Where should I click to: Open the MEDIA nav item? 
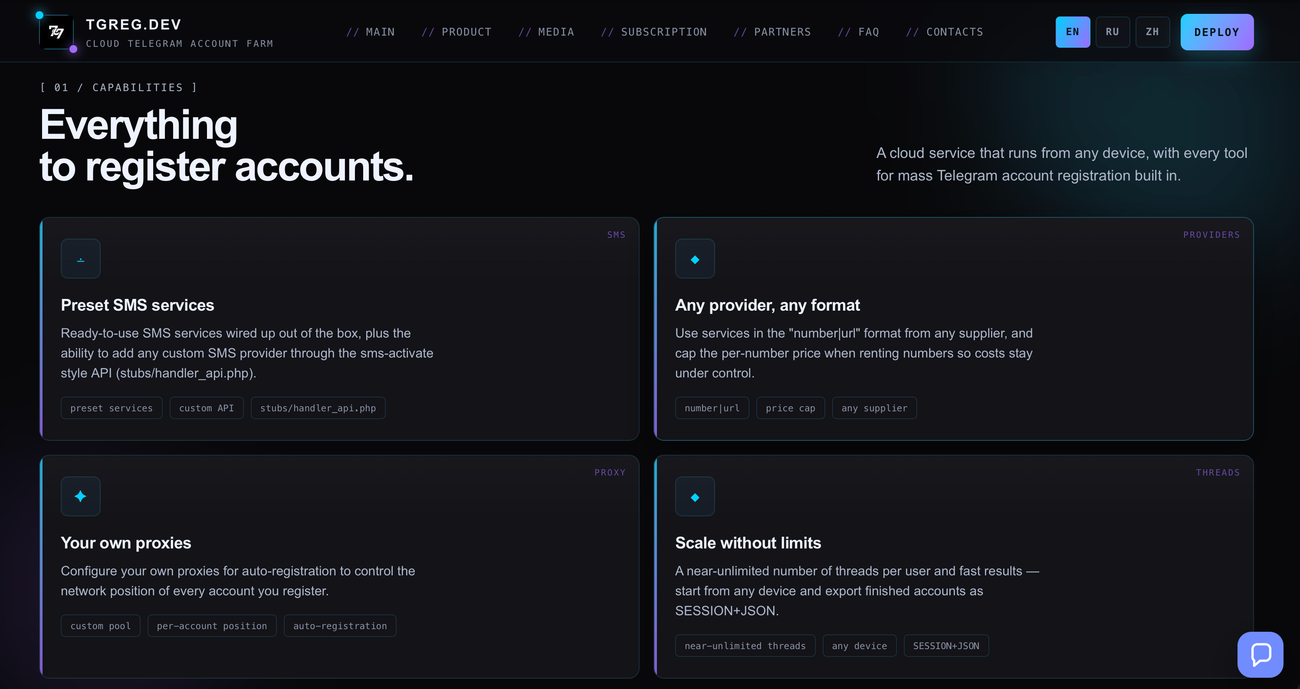[x=547, y=32]
